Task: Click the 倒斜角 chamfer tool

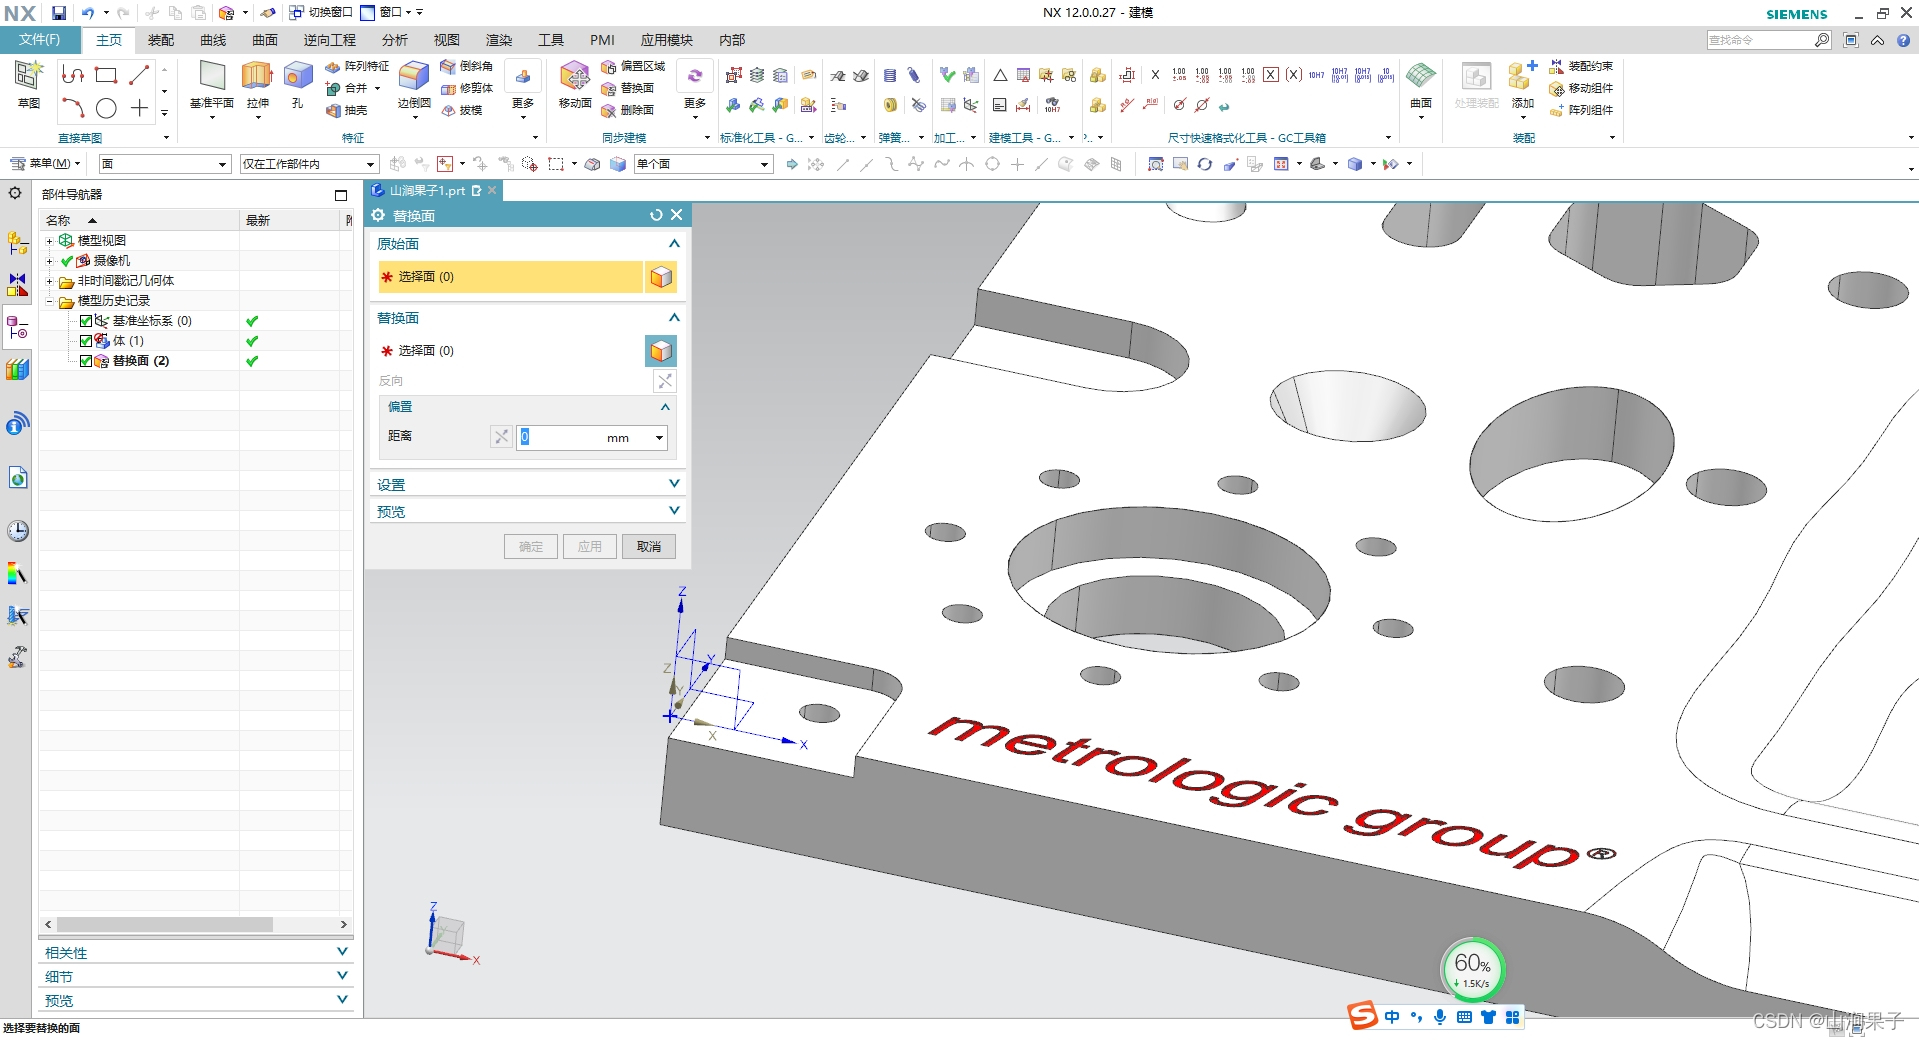Action: tap(466, 66)
